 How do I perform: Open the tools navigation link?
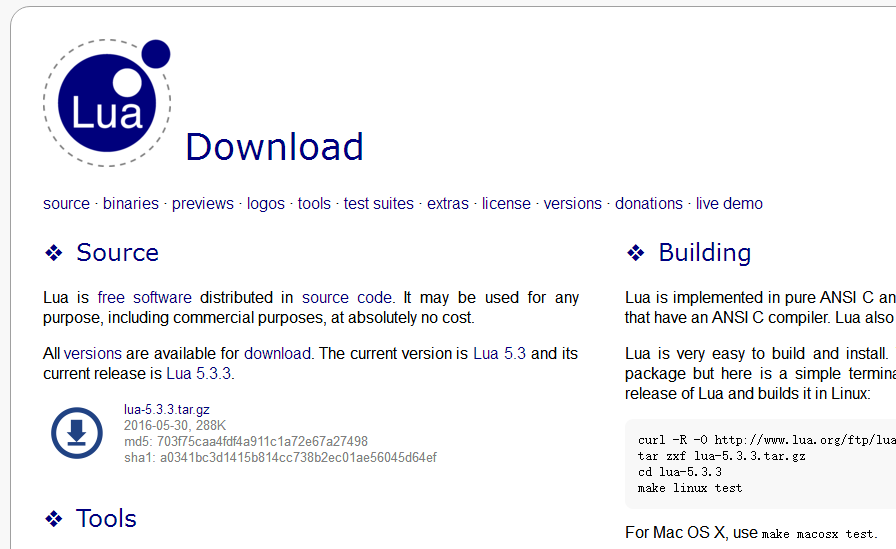click(x=314, y=203)
